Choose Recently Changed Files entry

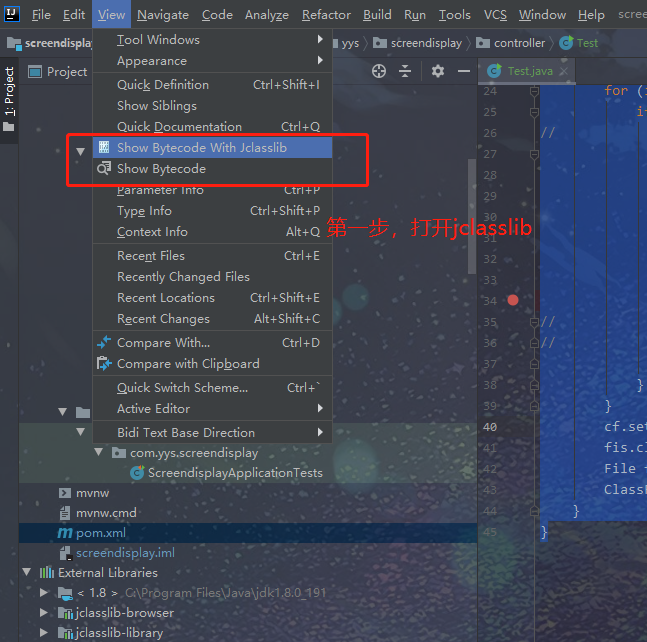coord(213,276)
